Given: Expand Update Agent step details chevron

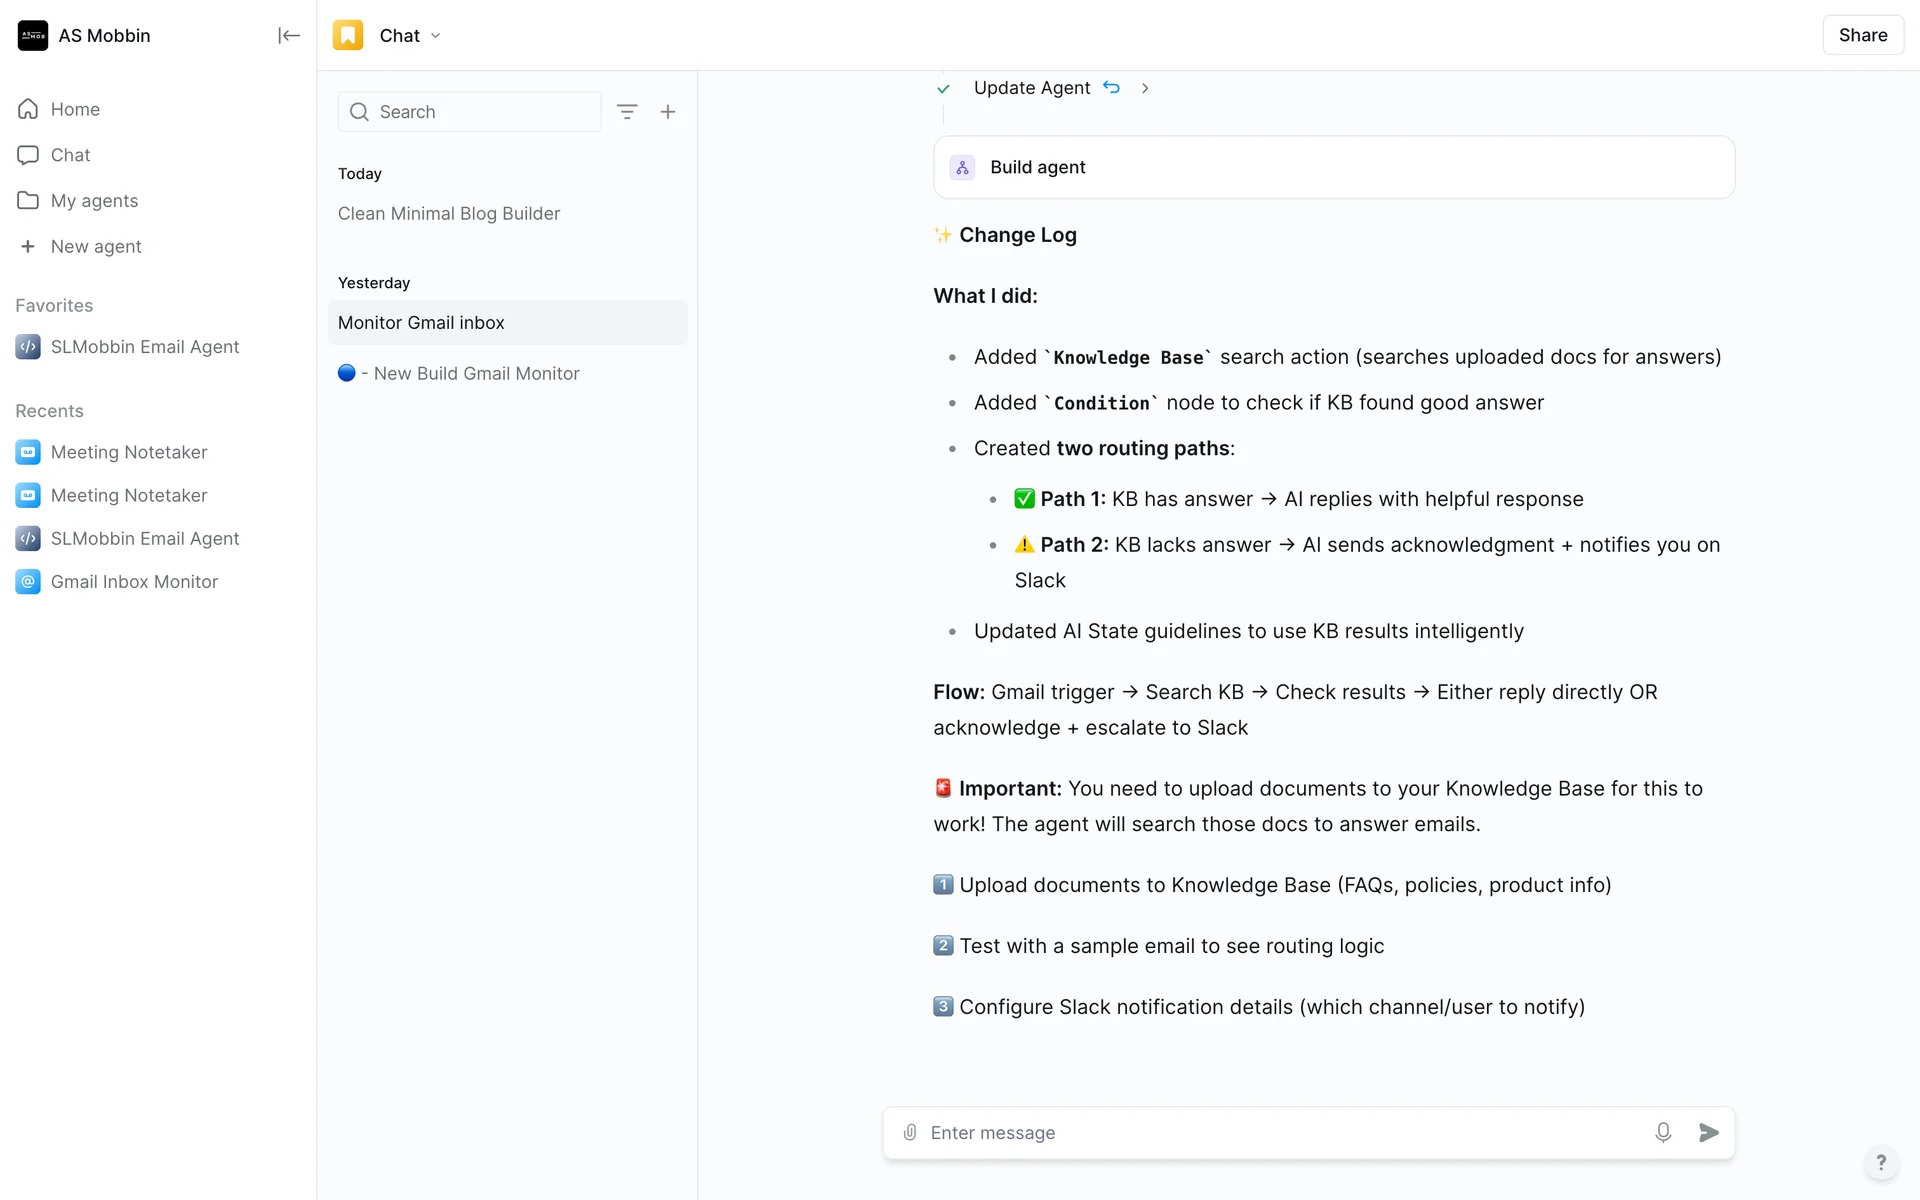Looking at the screenshot, I should [x=1145, y=88].
